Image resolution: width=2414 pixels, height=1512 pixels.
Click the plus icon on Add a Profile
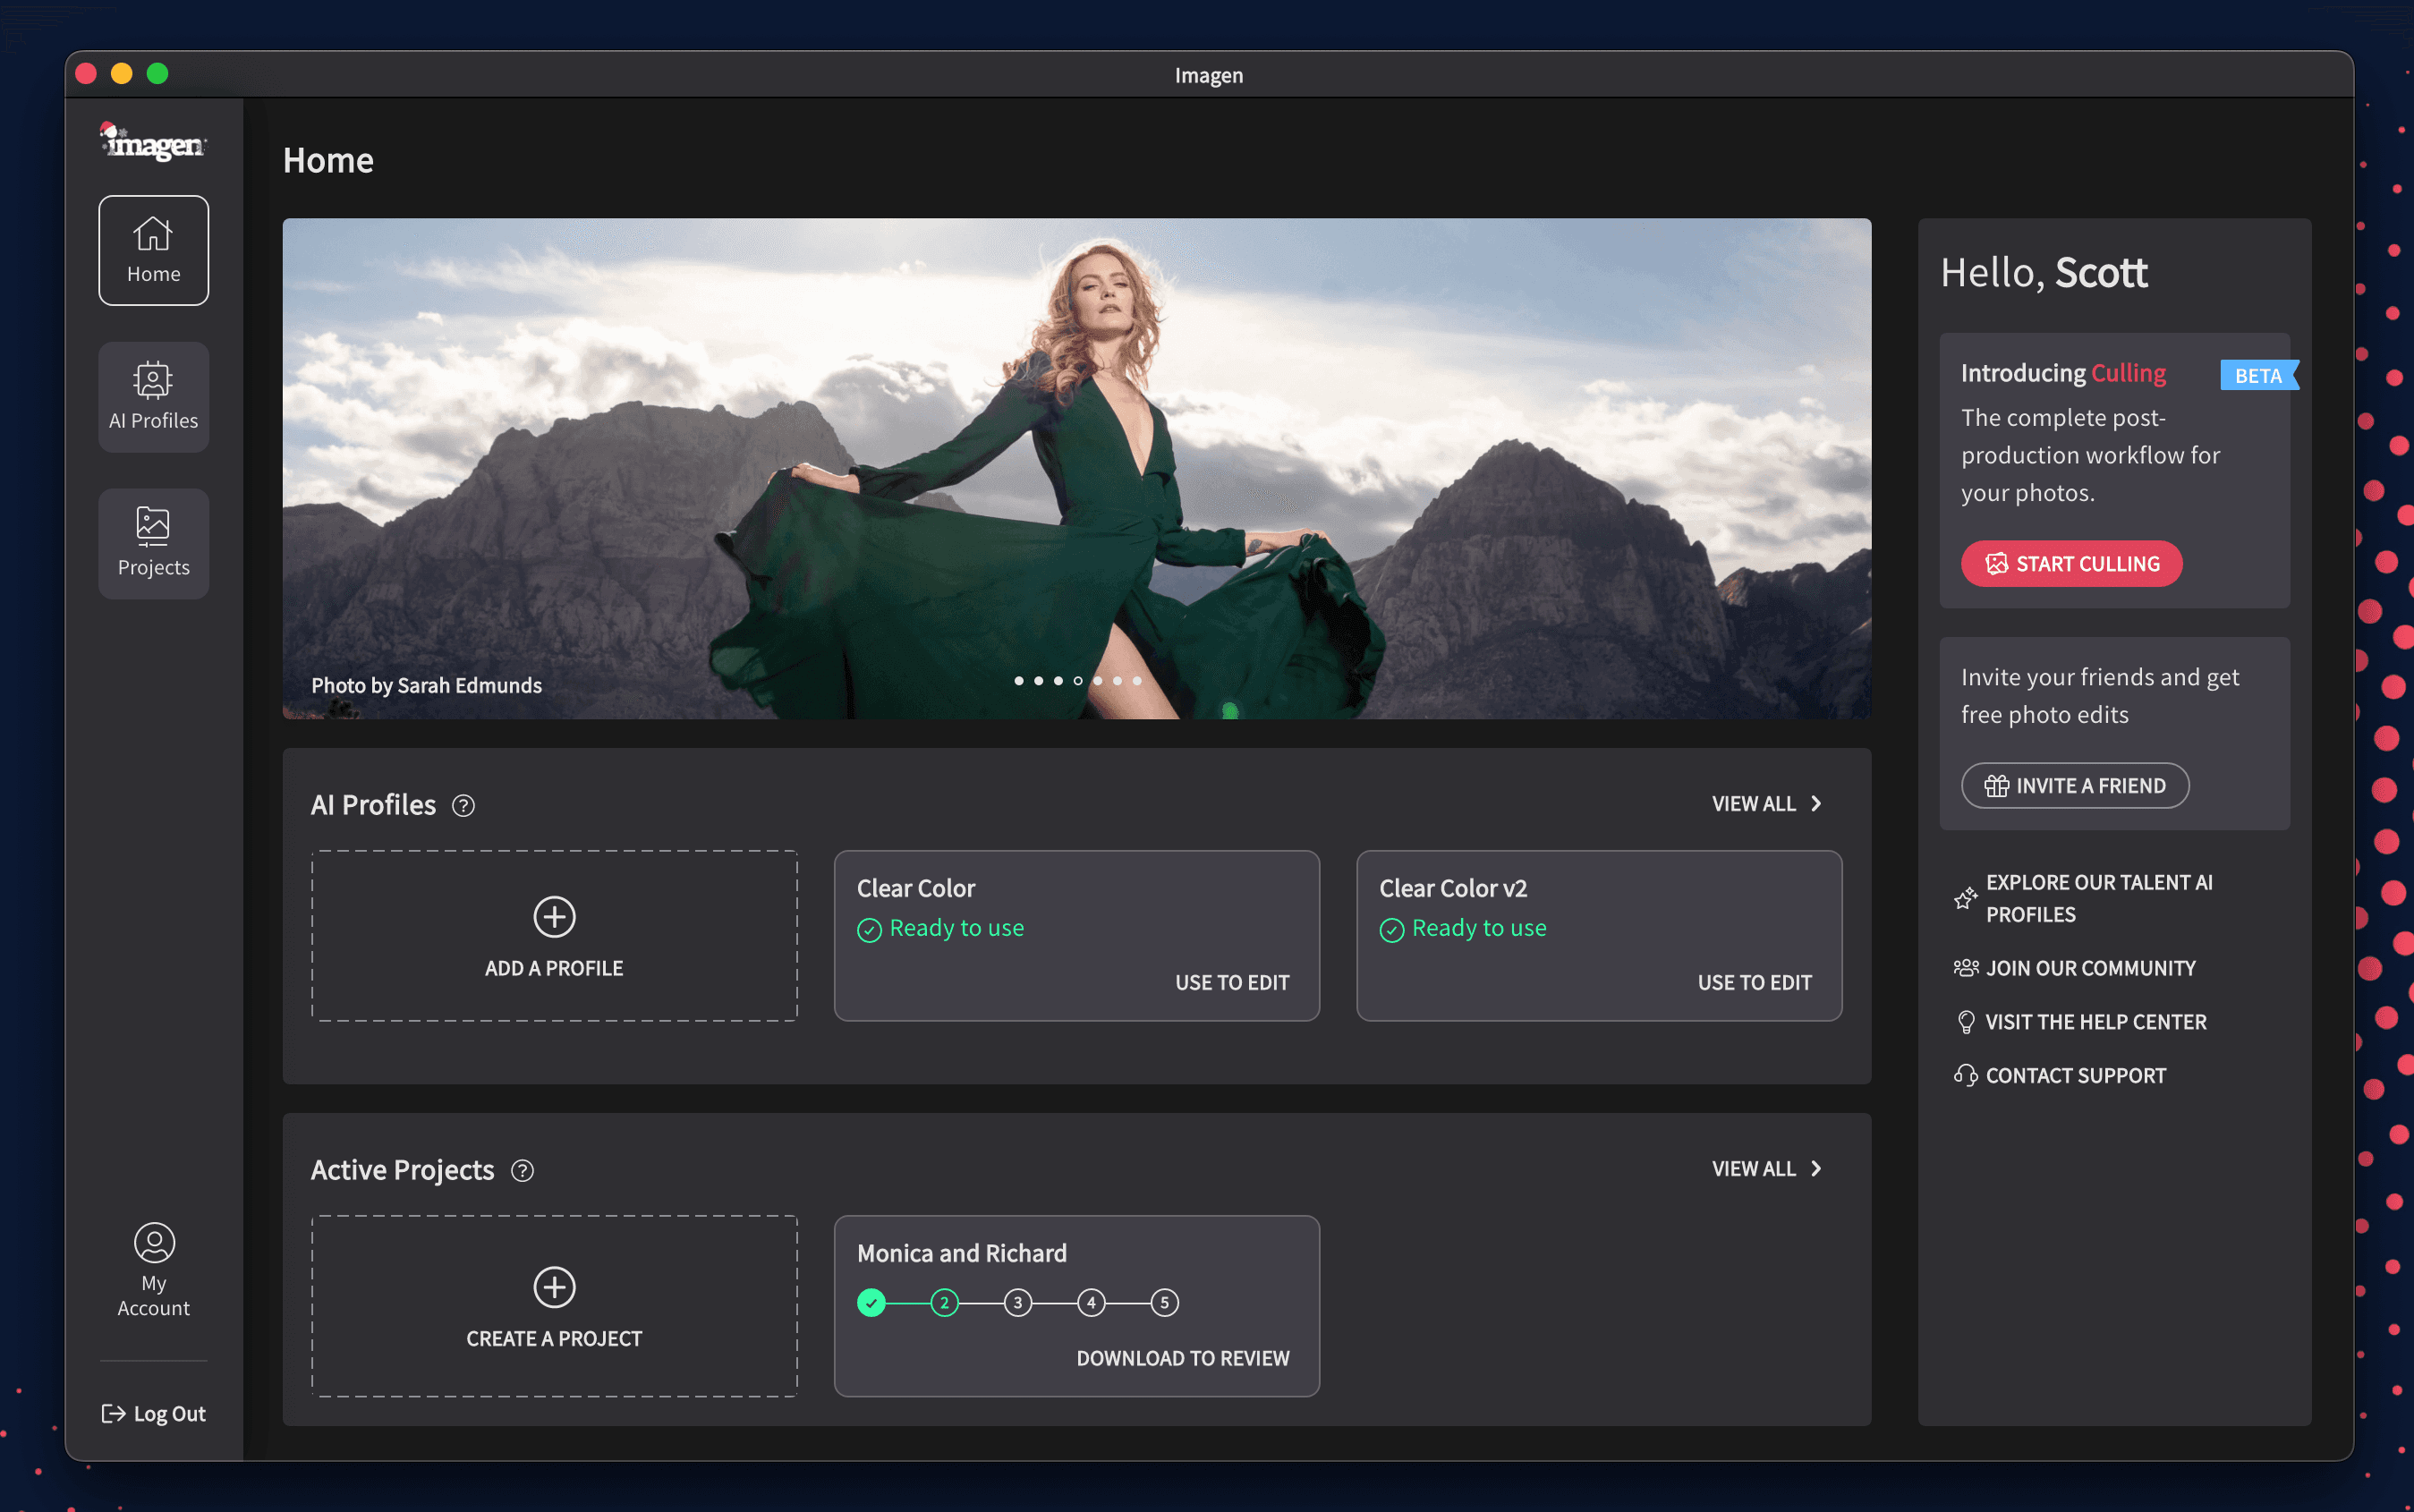[x=554, y=917]
